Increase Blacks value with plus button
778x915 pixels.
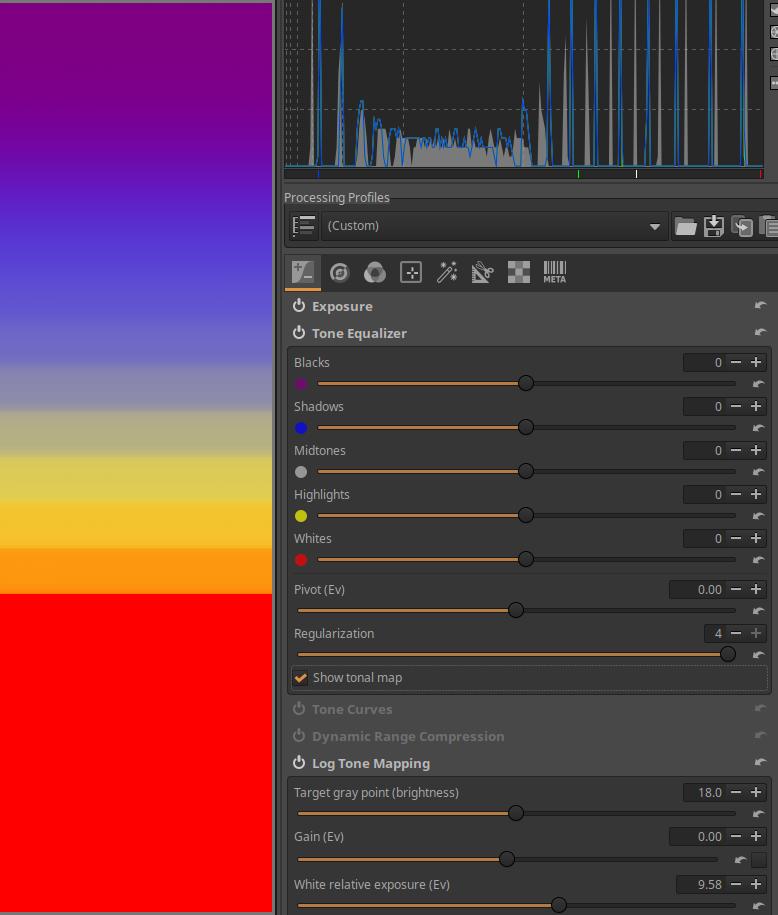756,362
